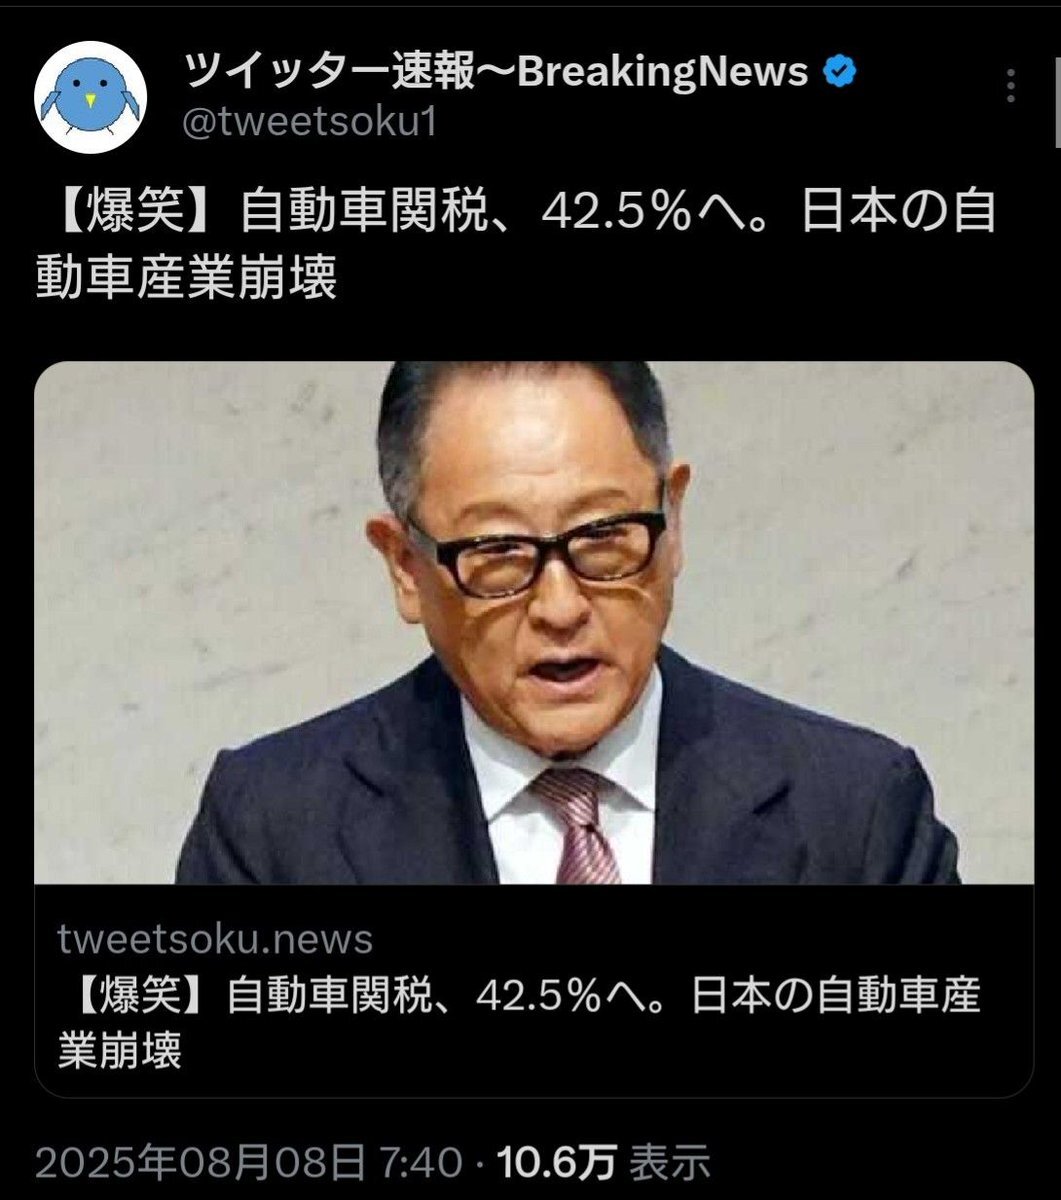Visit the @tweetsoku1 handle
Screen dimensions: 1061x1200
[x=311, y=124]
